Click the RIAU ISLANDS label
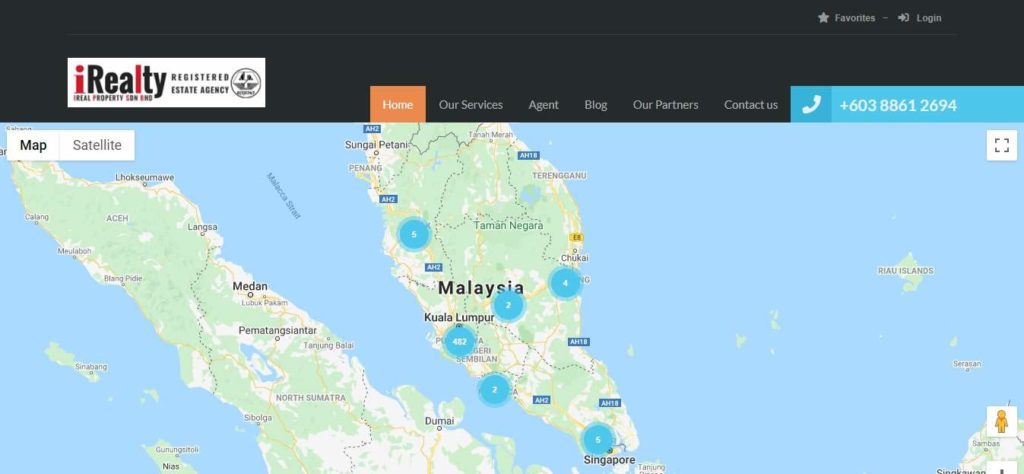Viewport: 1024px width, 474px height. tap(906, 270)
